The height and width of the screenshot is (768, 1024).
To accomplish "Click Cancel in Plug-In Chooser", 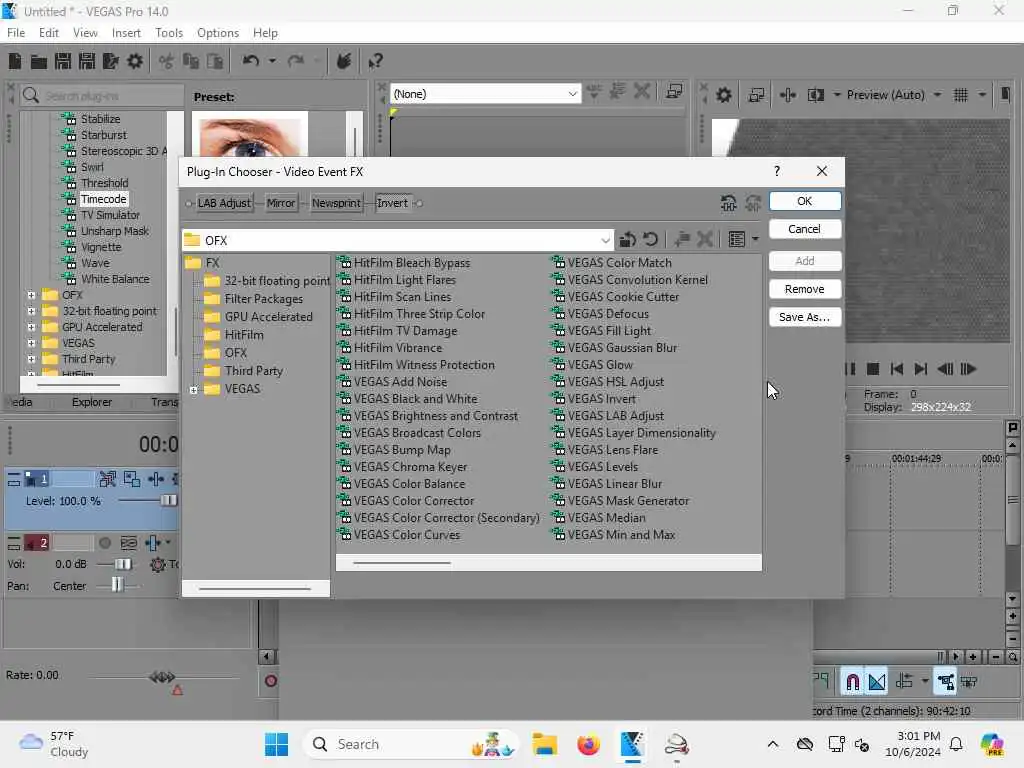I will (x=805, y=229).
